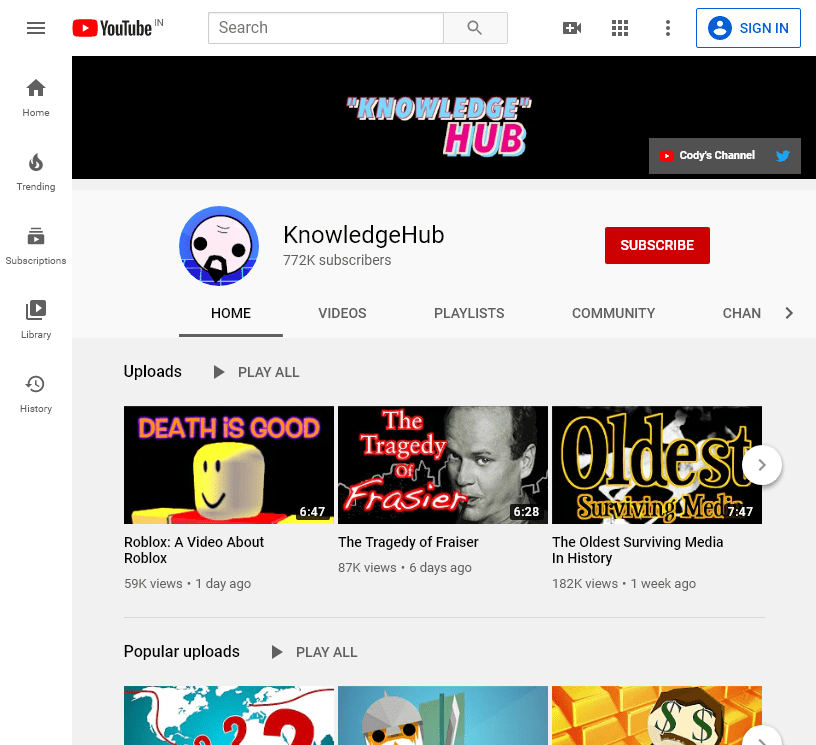Viewport: 816px width, 745px height.
Task: Open the world map question marks thumbnail
Action: click(x=229, y=715)
